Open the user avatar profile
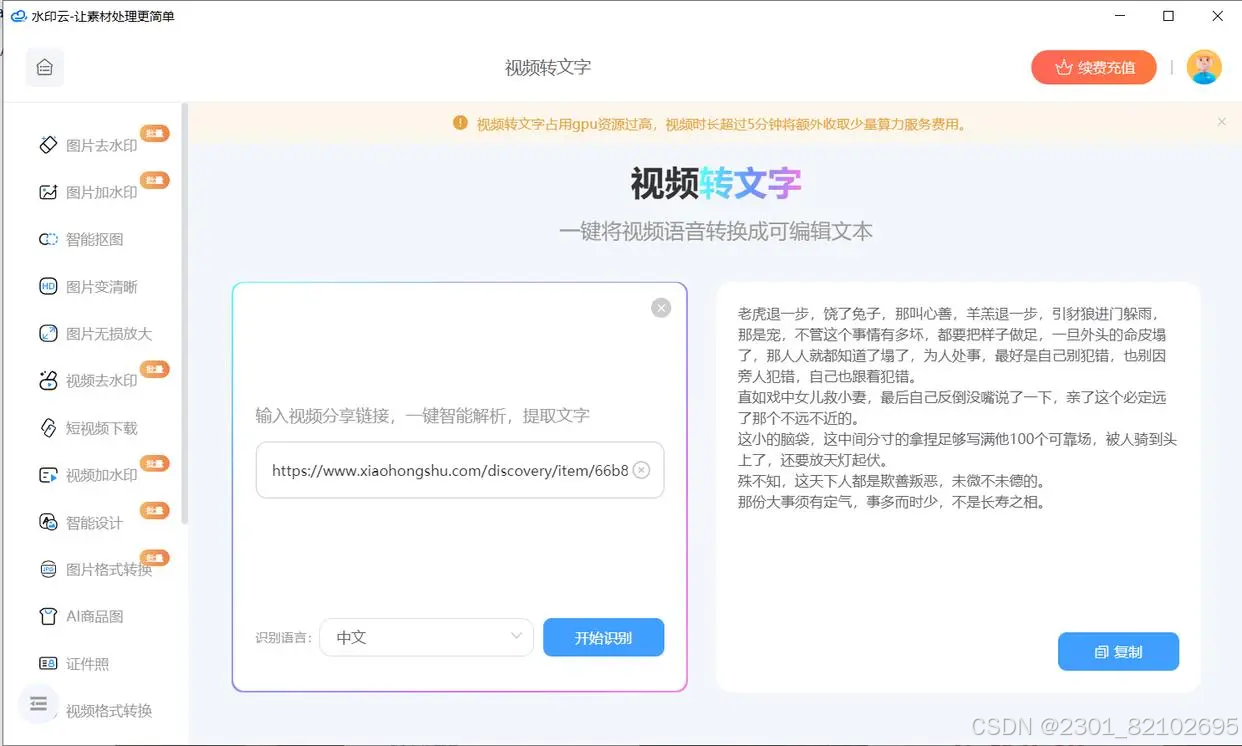The image size is (1242, 746). [1204, 67]
